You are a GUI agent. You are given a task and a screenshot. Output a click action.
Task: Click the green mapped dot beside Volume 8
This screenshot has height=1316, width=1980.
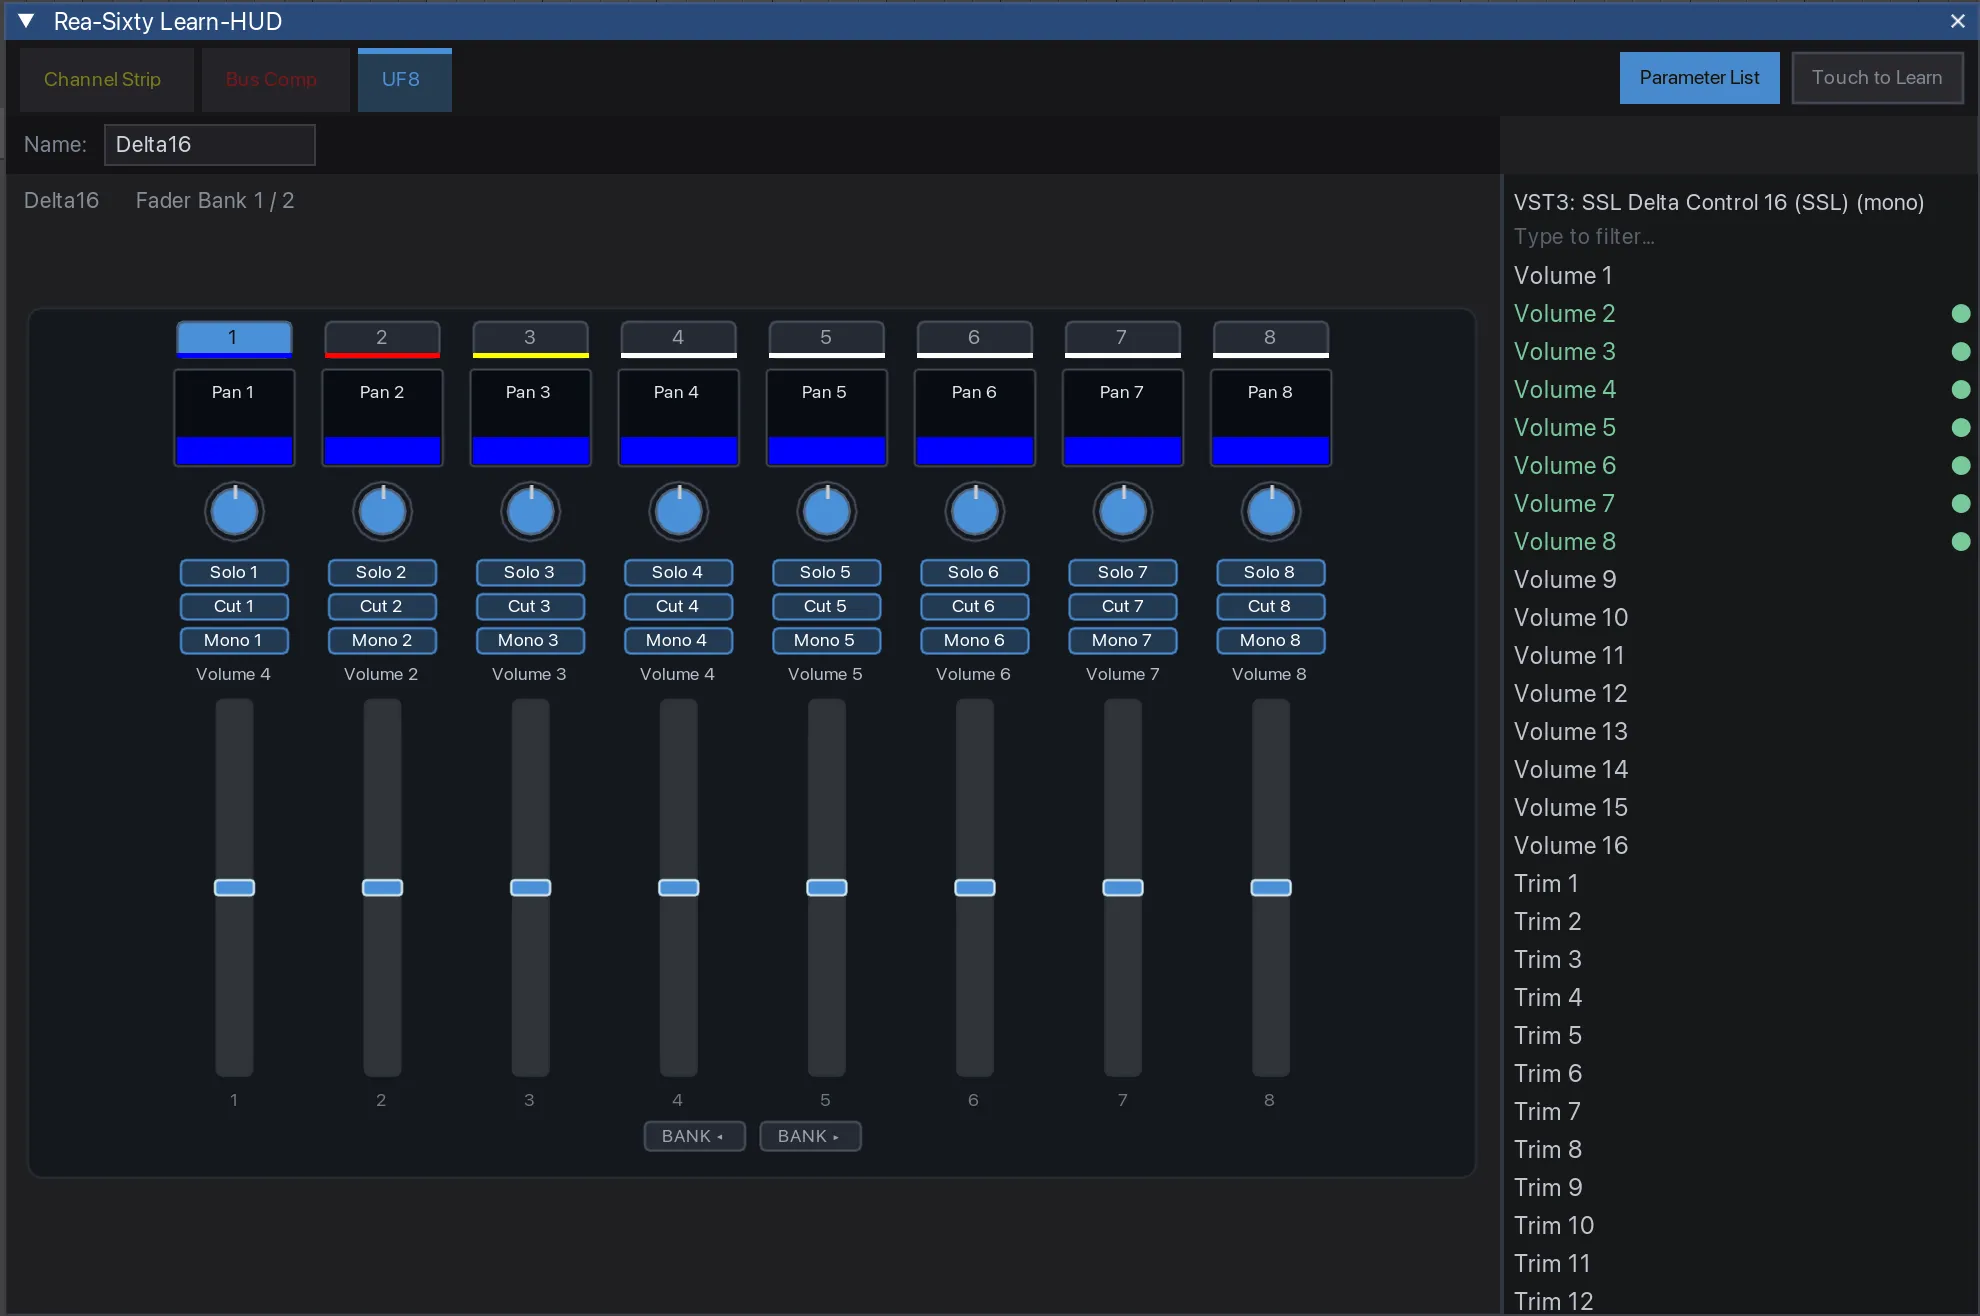coord(1961,542)
